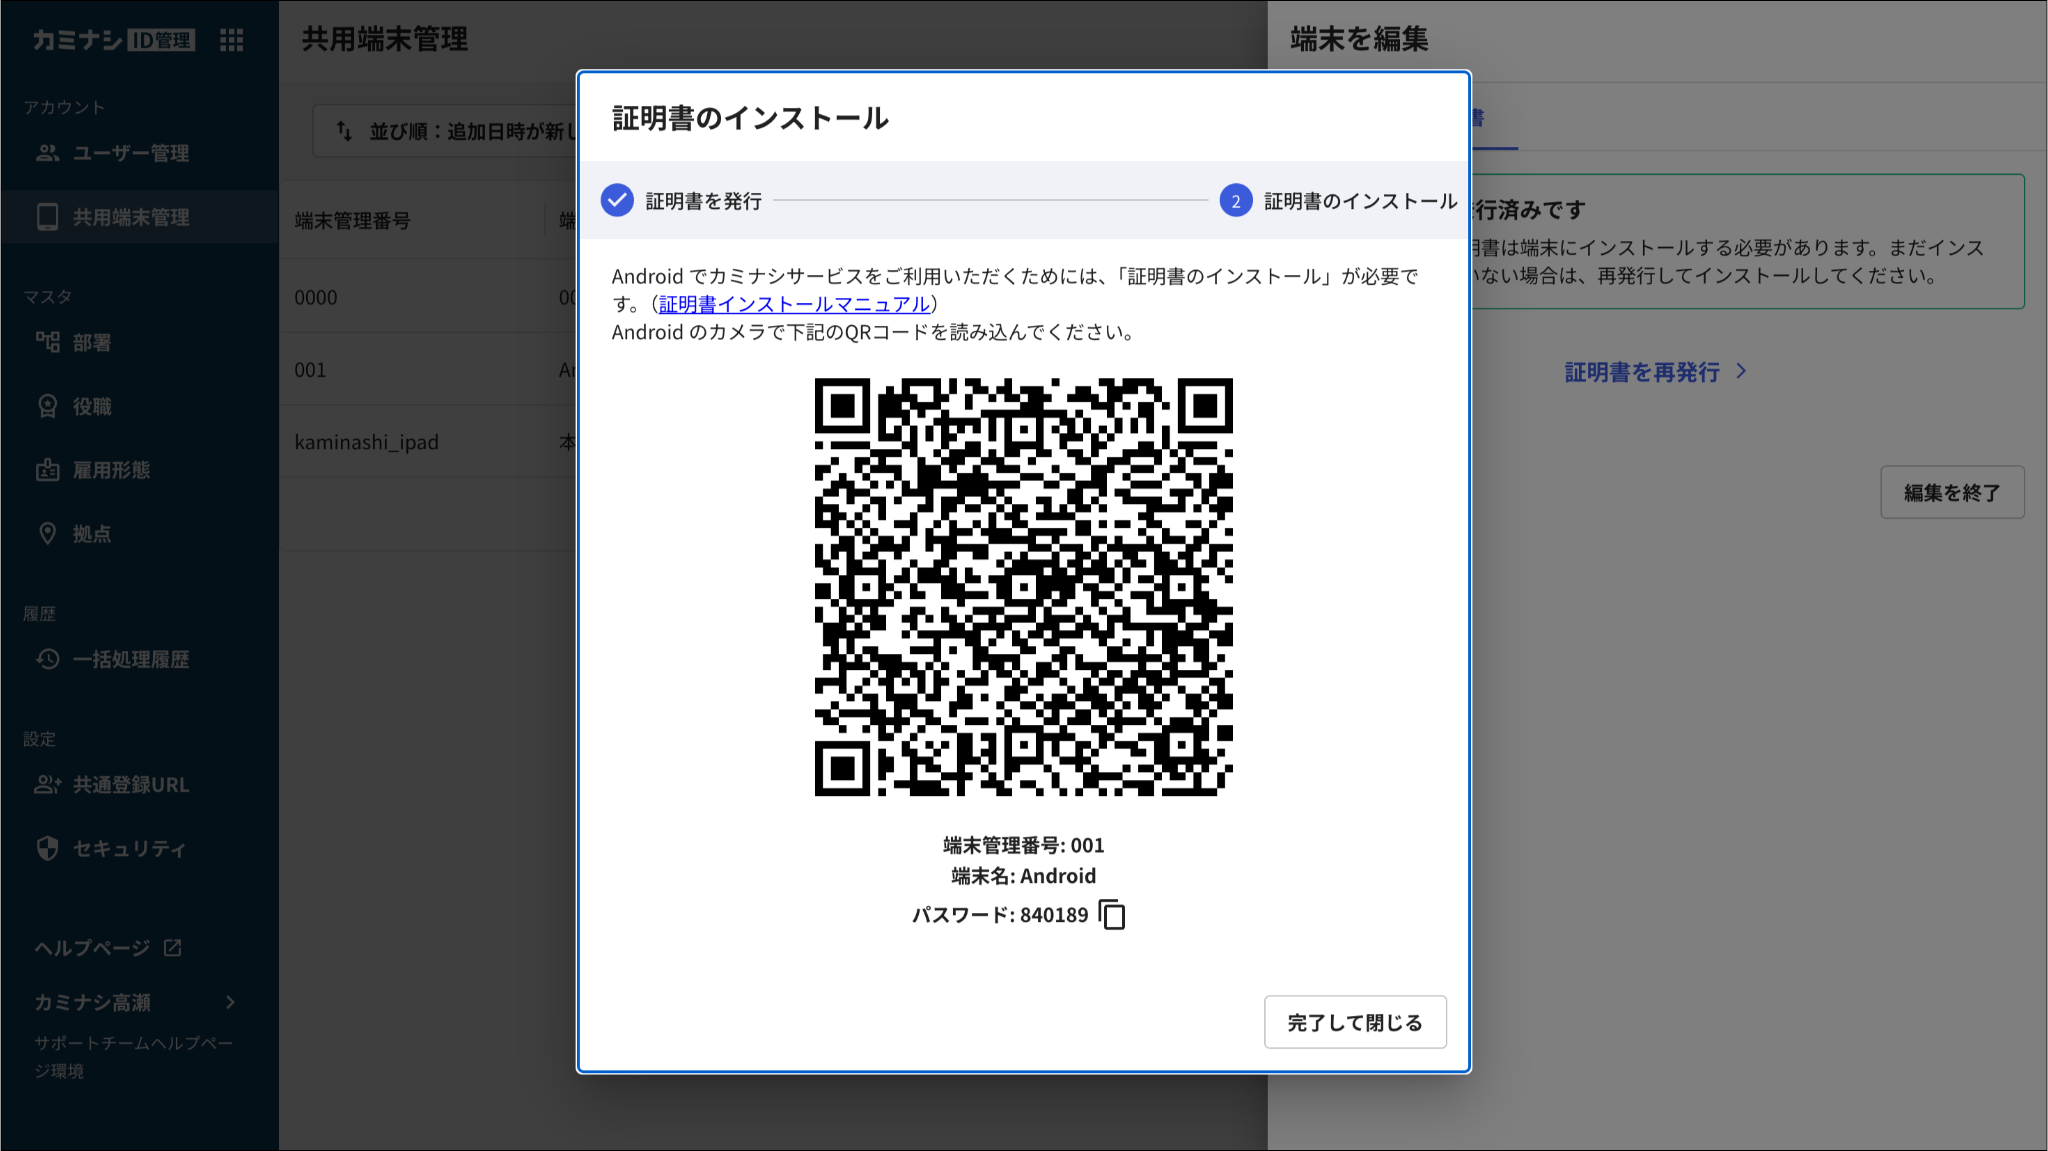Click the security shield icon

47,848
